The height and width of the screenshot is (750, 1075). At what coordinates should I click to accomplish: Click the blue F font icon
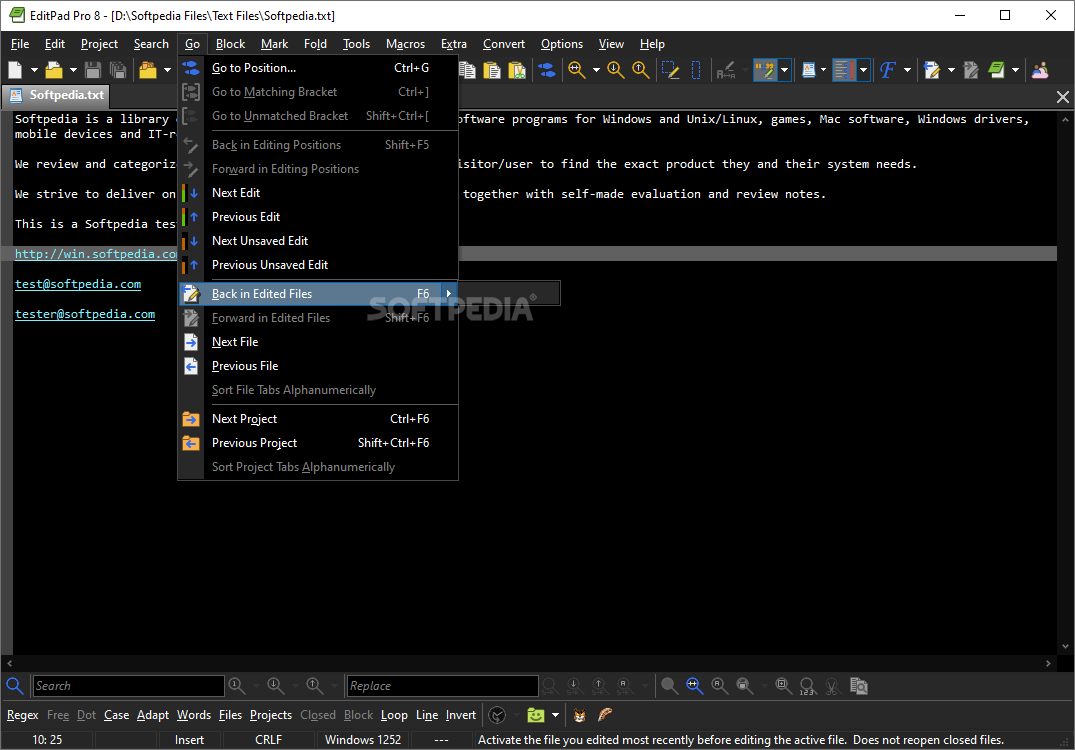pyautogui.click(x=888, y=70)
